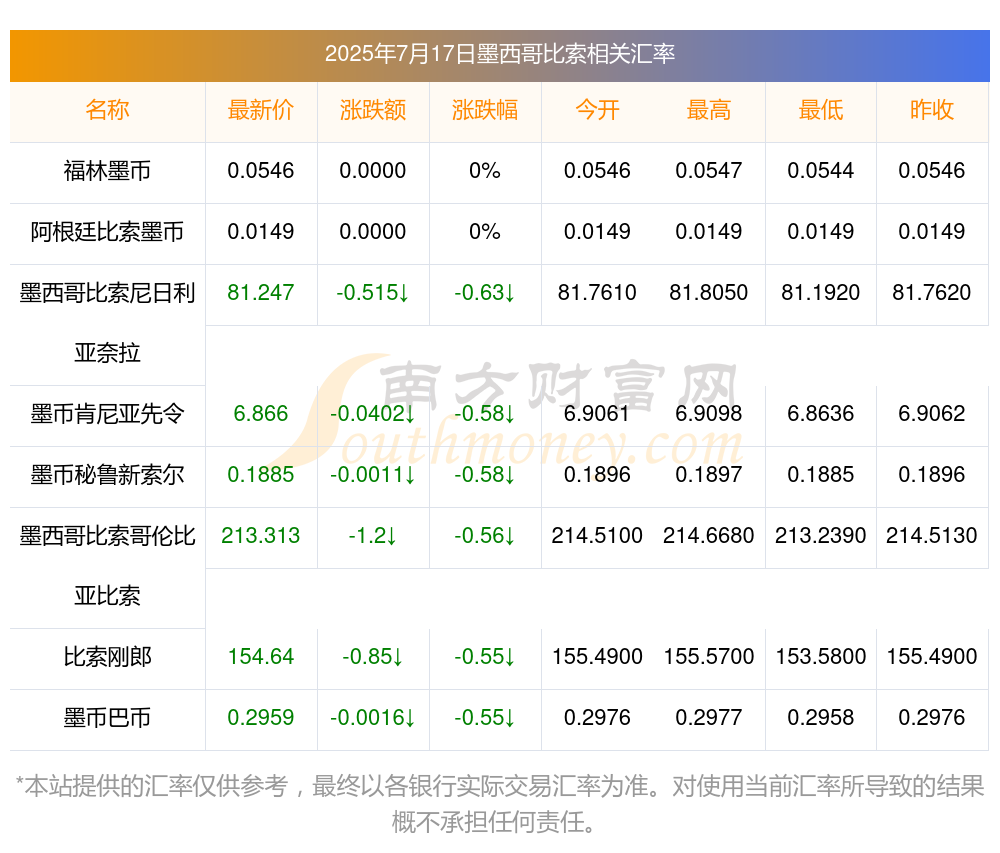Image resolution: width=1000 pixels, height=853 pixels.
Task: Click high value 155.5700
Action: tap(708, 657)
